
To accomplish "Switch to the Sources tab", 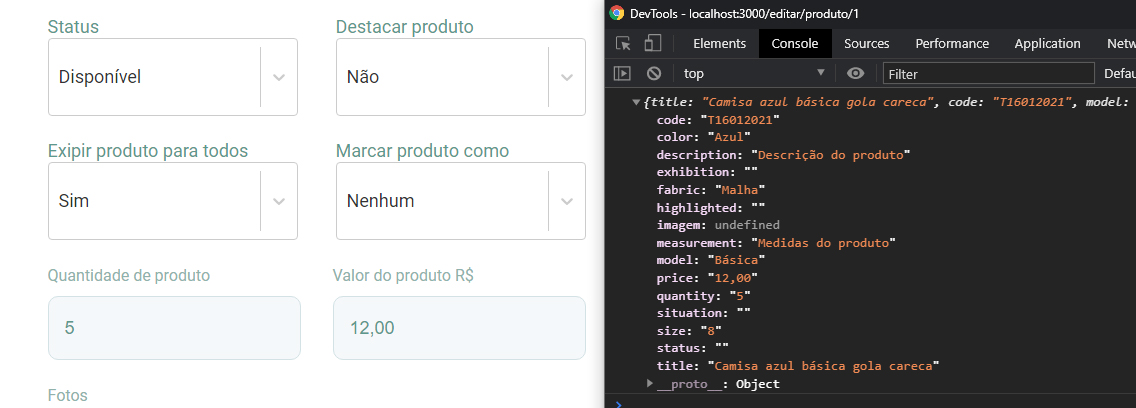I will [866, 43].
